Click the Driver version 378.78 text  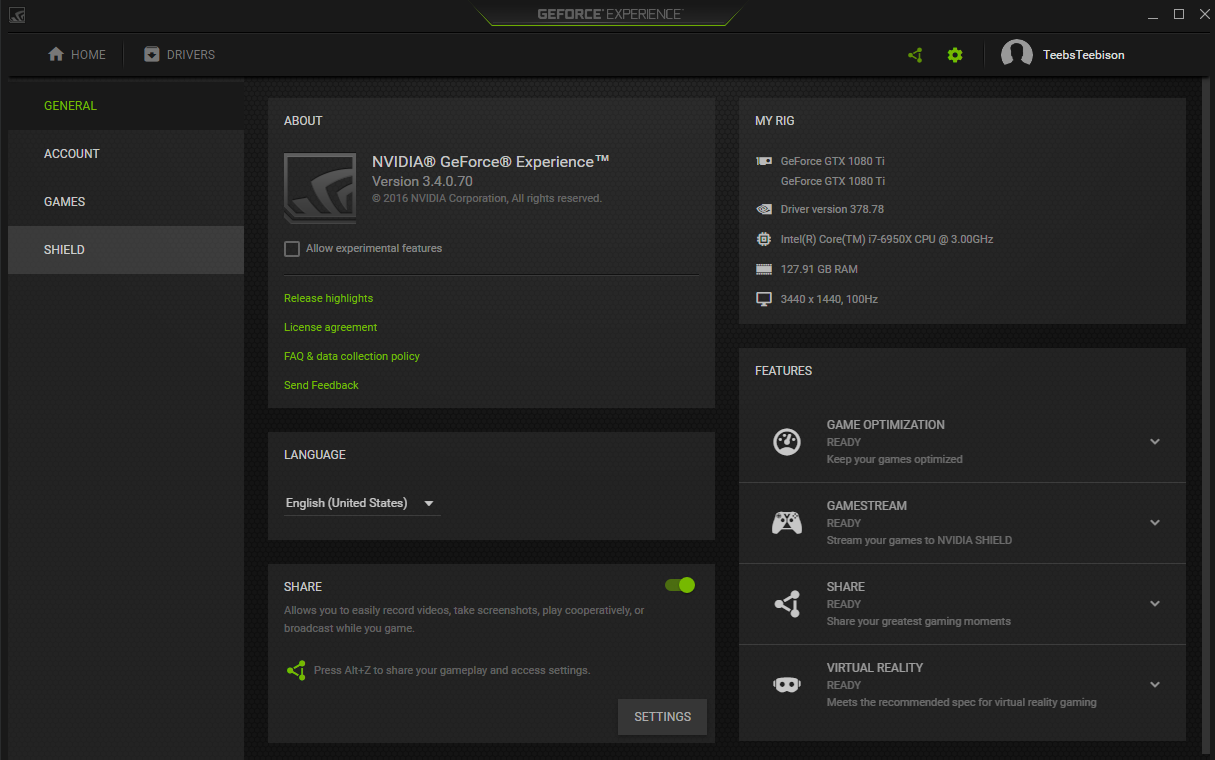[832, 209]
